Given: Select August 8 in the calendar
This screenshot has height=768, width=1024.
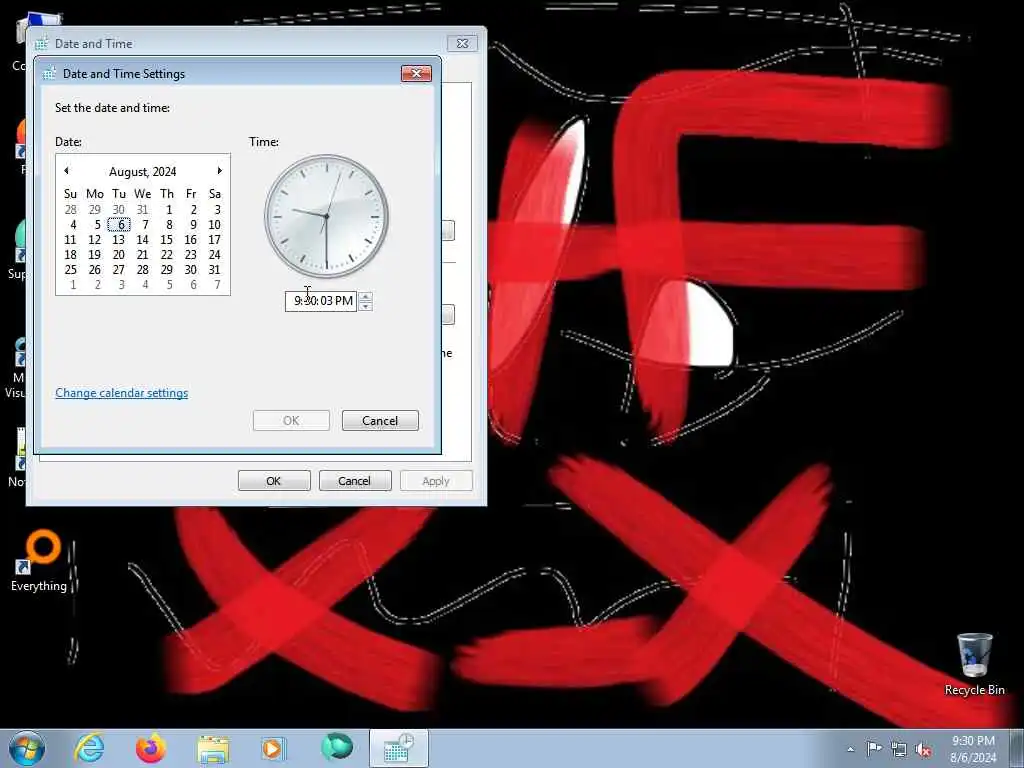Looking at the screenshot, I should coord(168,225).
